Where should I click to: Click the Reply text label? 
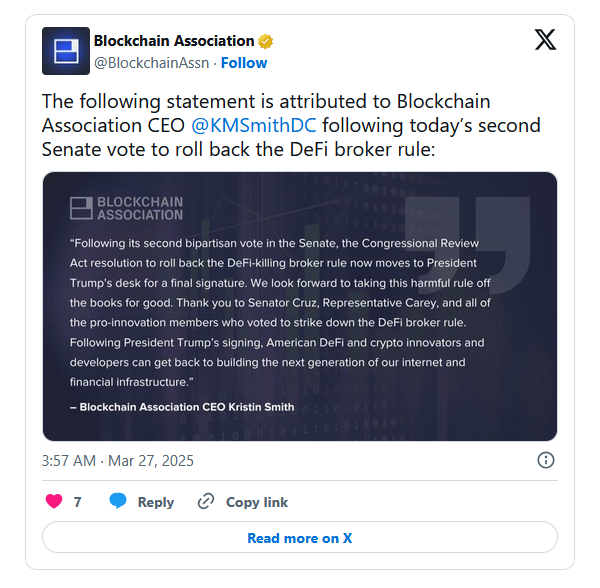(156, 502)
